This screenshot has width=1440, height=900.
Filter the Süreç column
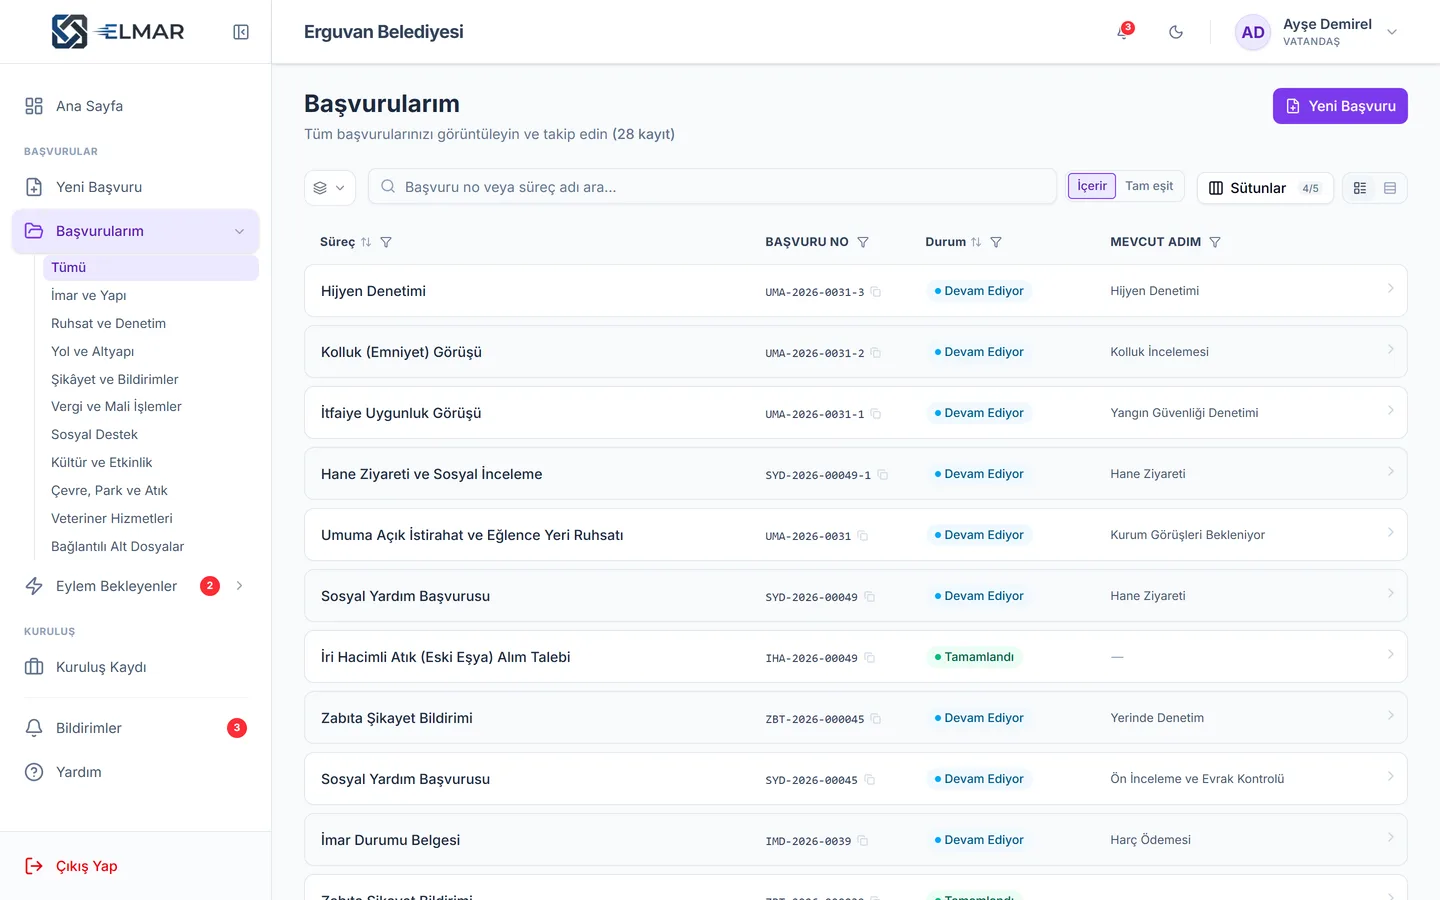click(386, 242)
